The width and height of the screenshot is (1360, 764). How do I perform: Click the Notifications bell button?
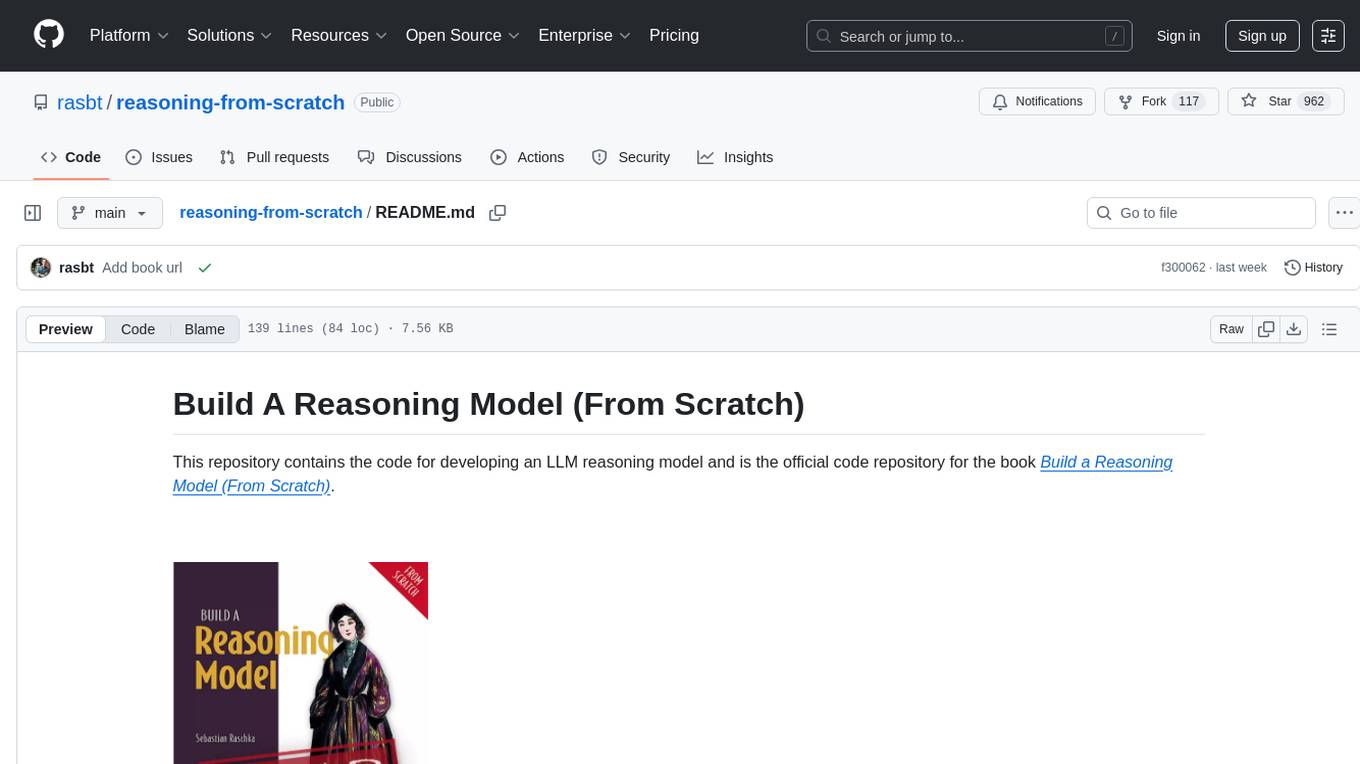[1038, 102]
